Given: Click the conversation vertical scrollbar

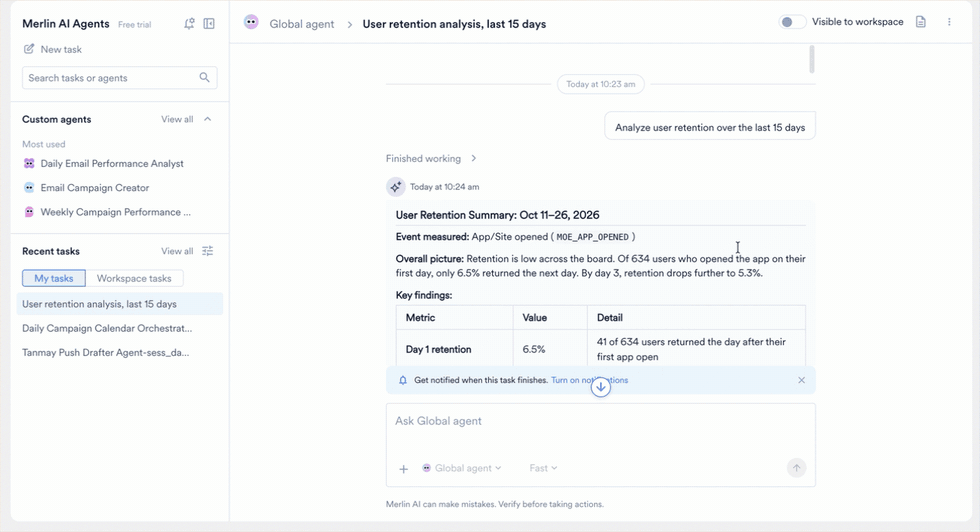Looking at the screenshot, I should coord(812,59).
